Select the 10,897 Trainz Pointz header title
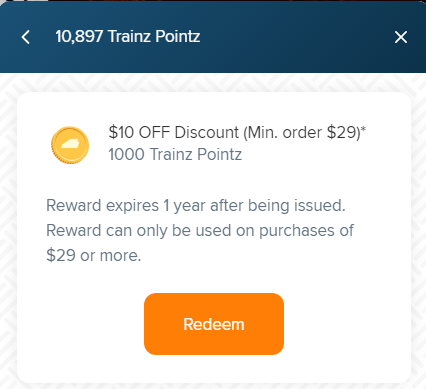 128,36
